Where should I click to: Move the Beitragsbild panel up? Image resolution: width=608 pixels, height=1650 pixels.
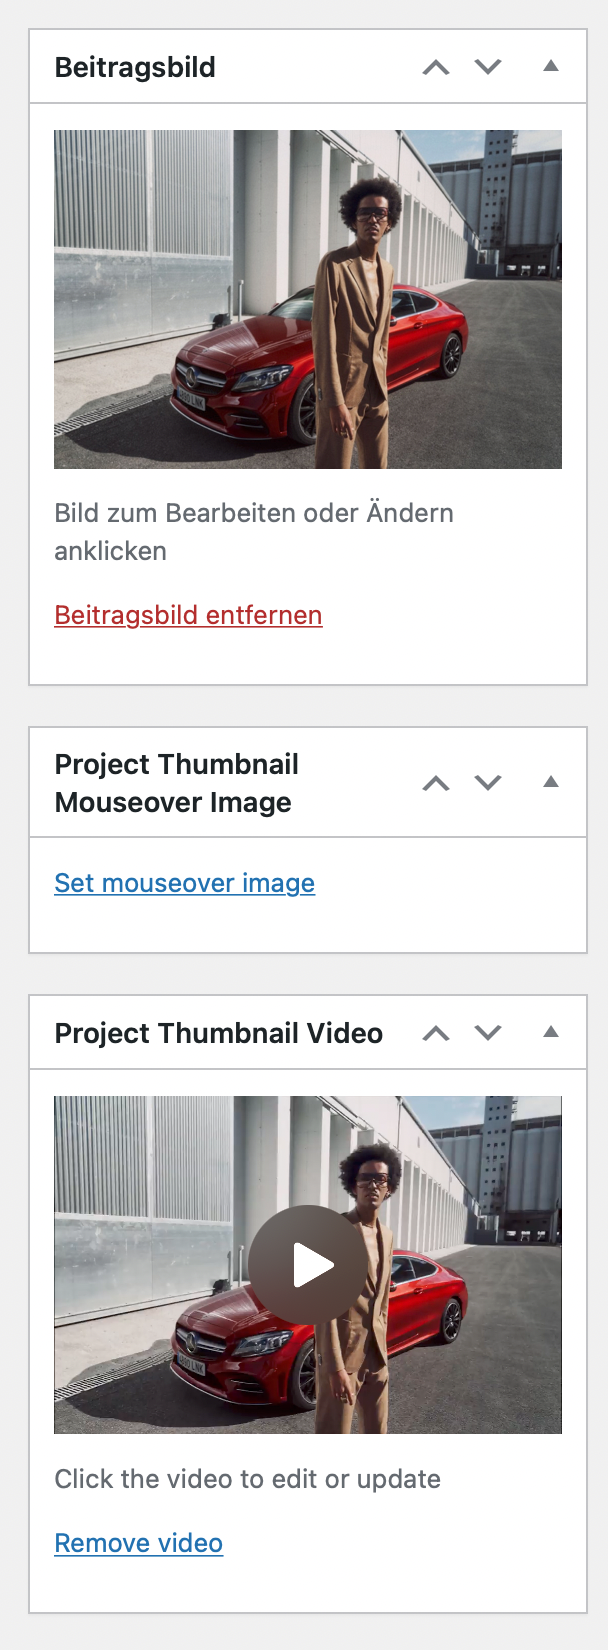tap(436, 68)
